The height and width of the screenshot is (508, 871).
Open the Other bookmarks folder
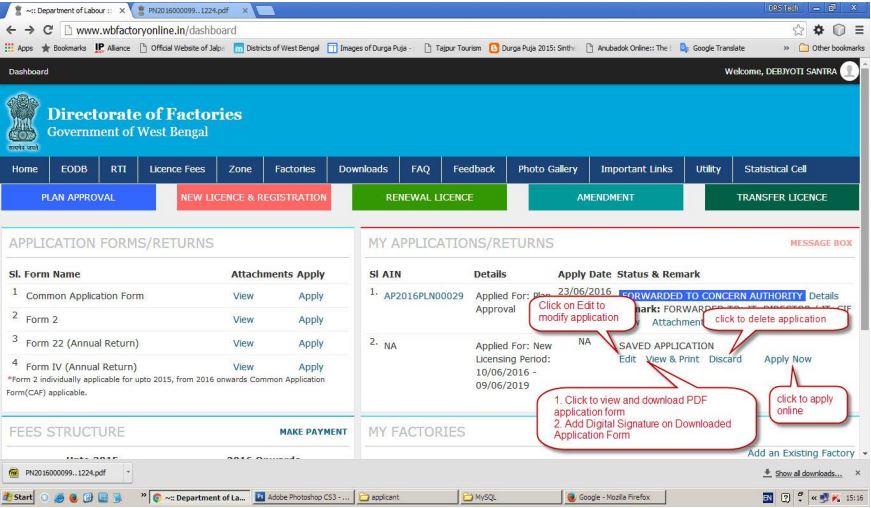832,48
